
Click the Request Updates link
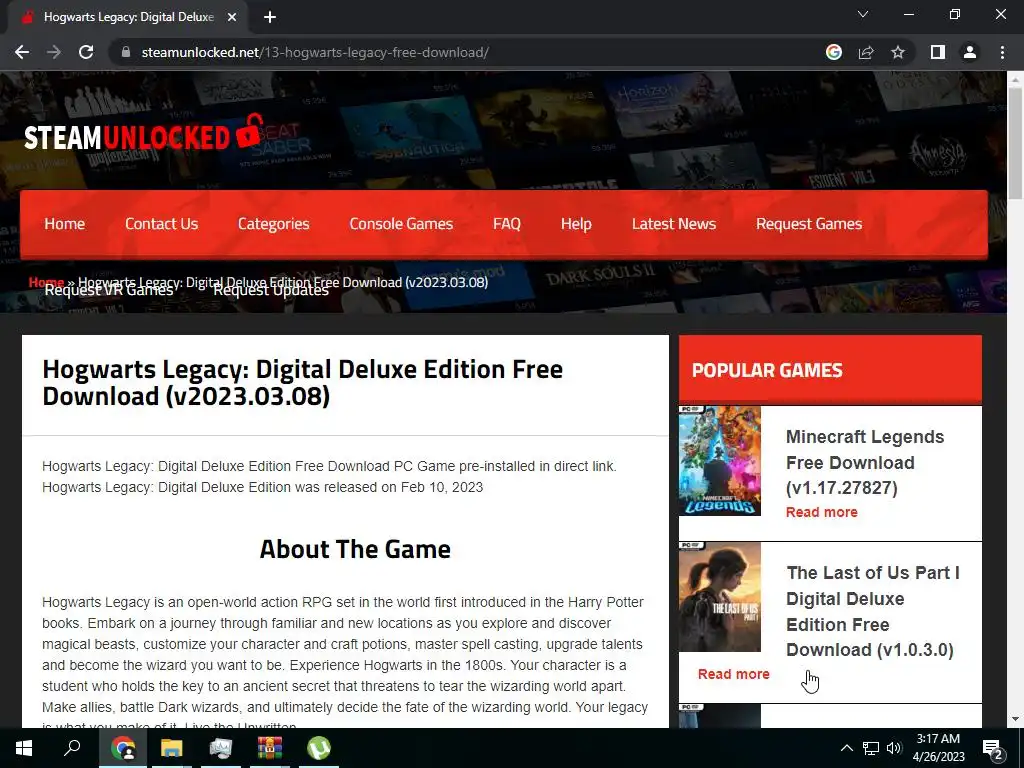tap(271, 290)
